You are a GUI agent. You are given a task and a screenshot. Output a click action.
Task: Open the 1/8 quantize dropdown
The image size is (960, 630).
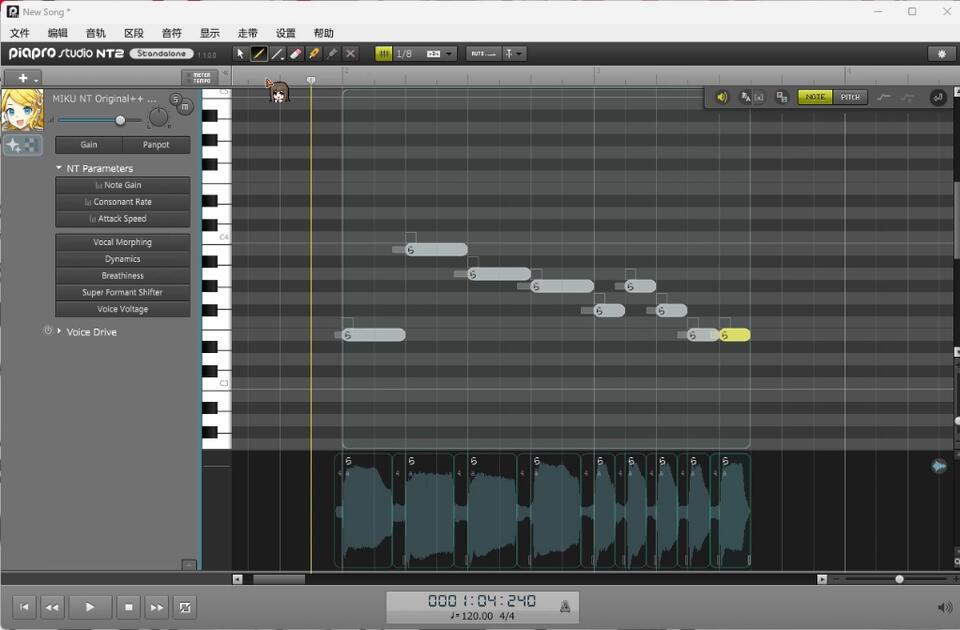tap(450, 54)
